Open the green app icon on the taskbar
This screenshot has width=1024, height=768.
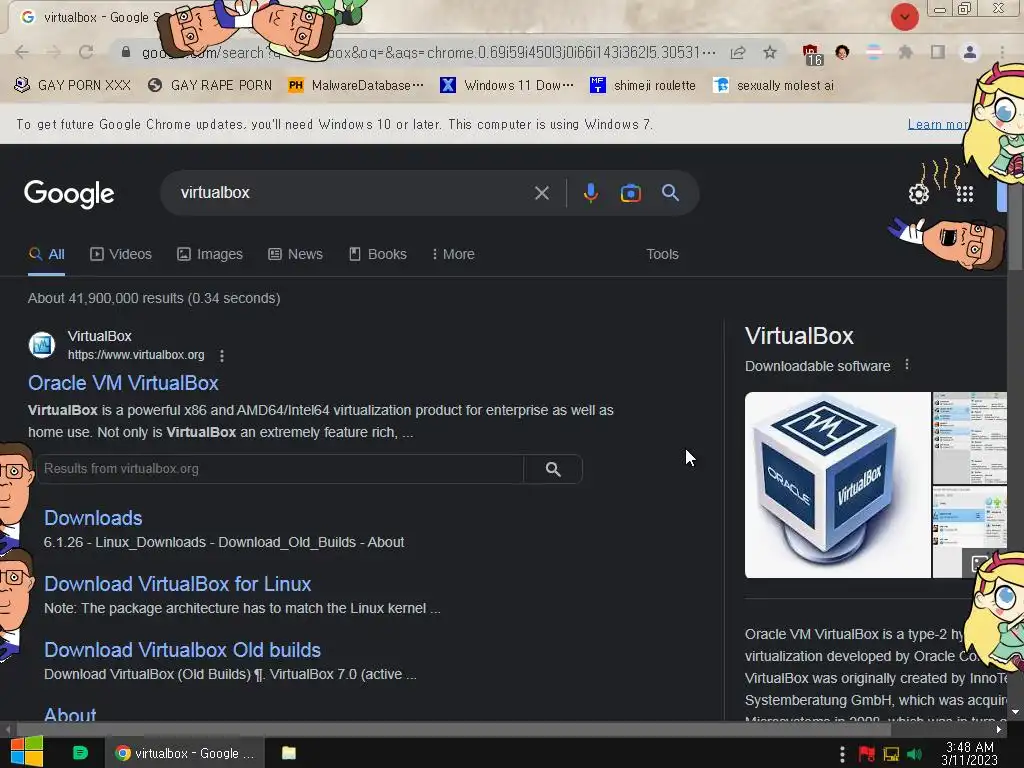(x=80, y=753)
